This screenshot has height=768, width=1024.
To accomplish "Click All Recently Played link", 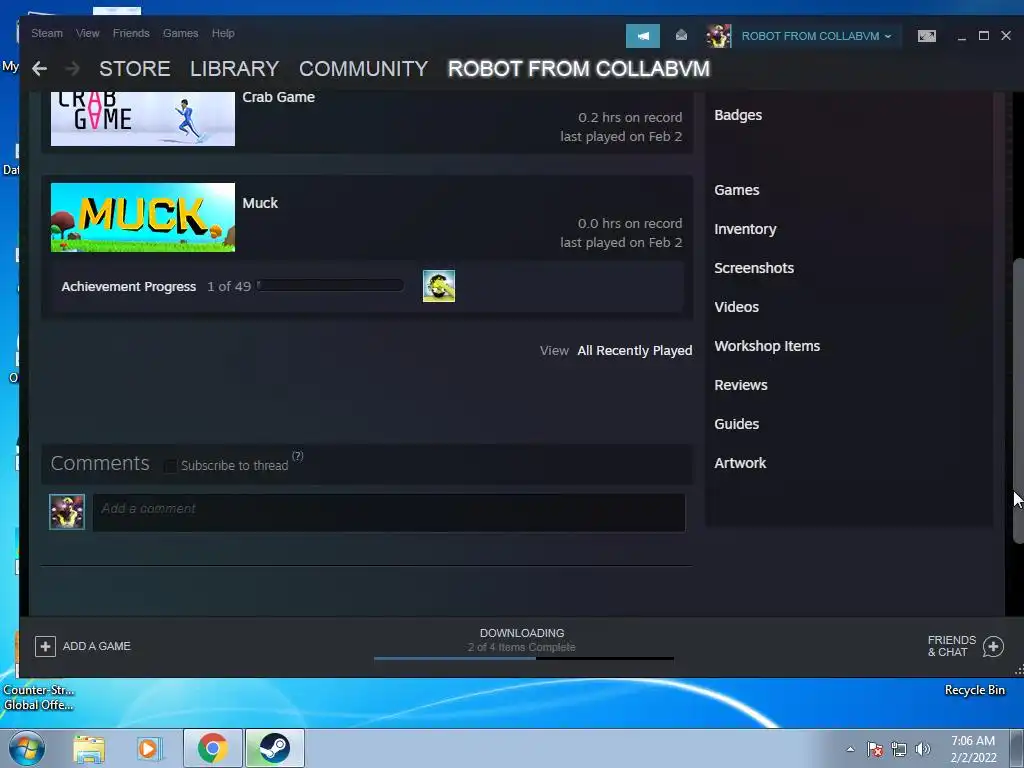I will (635, 351).
